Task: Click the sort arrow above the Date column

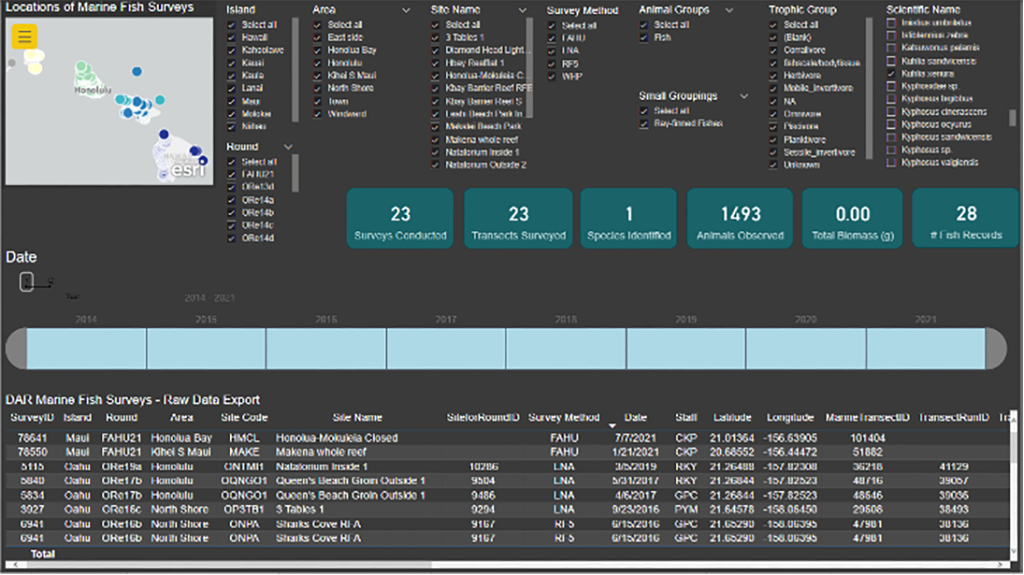Action: tap(612, 426)
